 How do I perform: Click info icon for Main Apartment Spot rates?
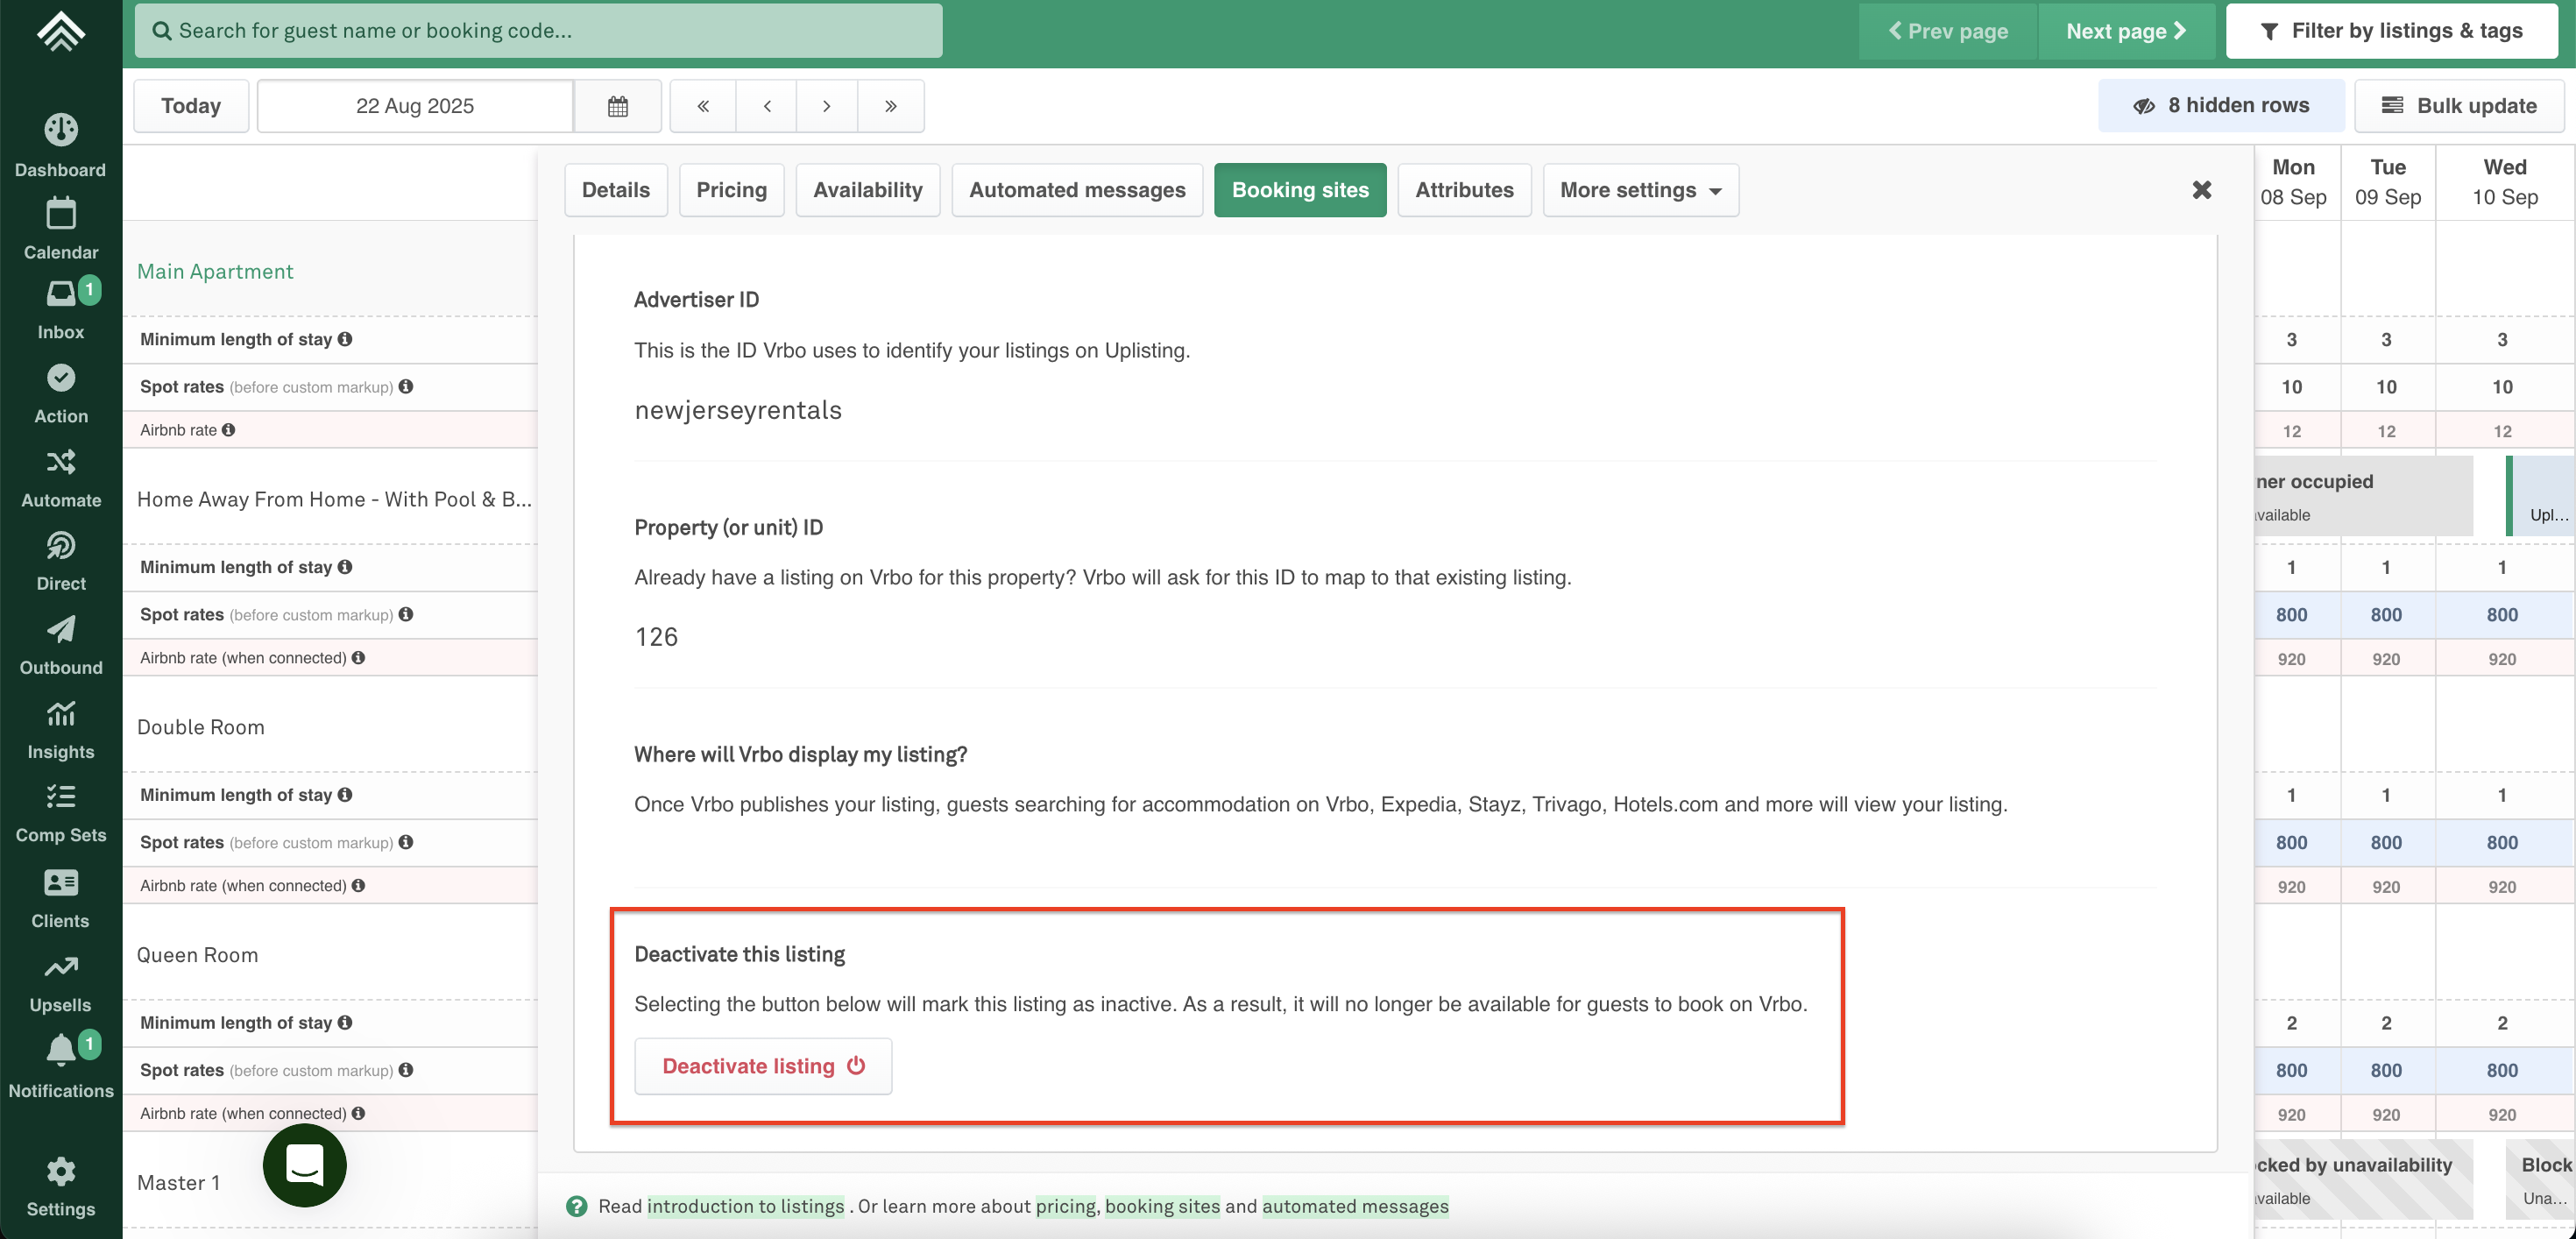406,386
